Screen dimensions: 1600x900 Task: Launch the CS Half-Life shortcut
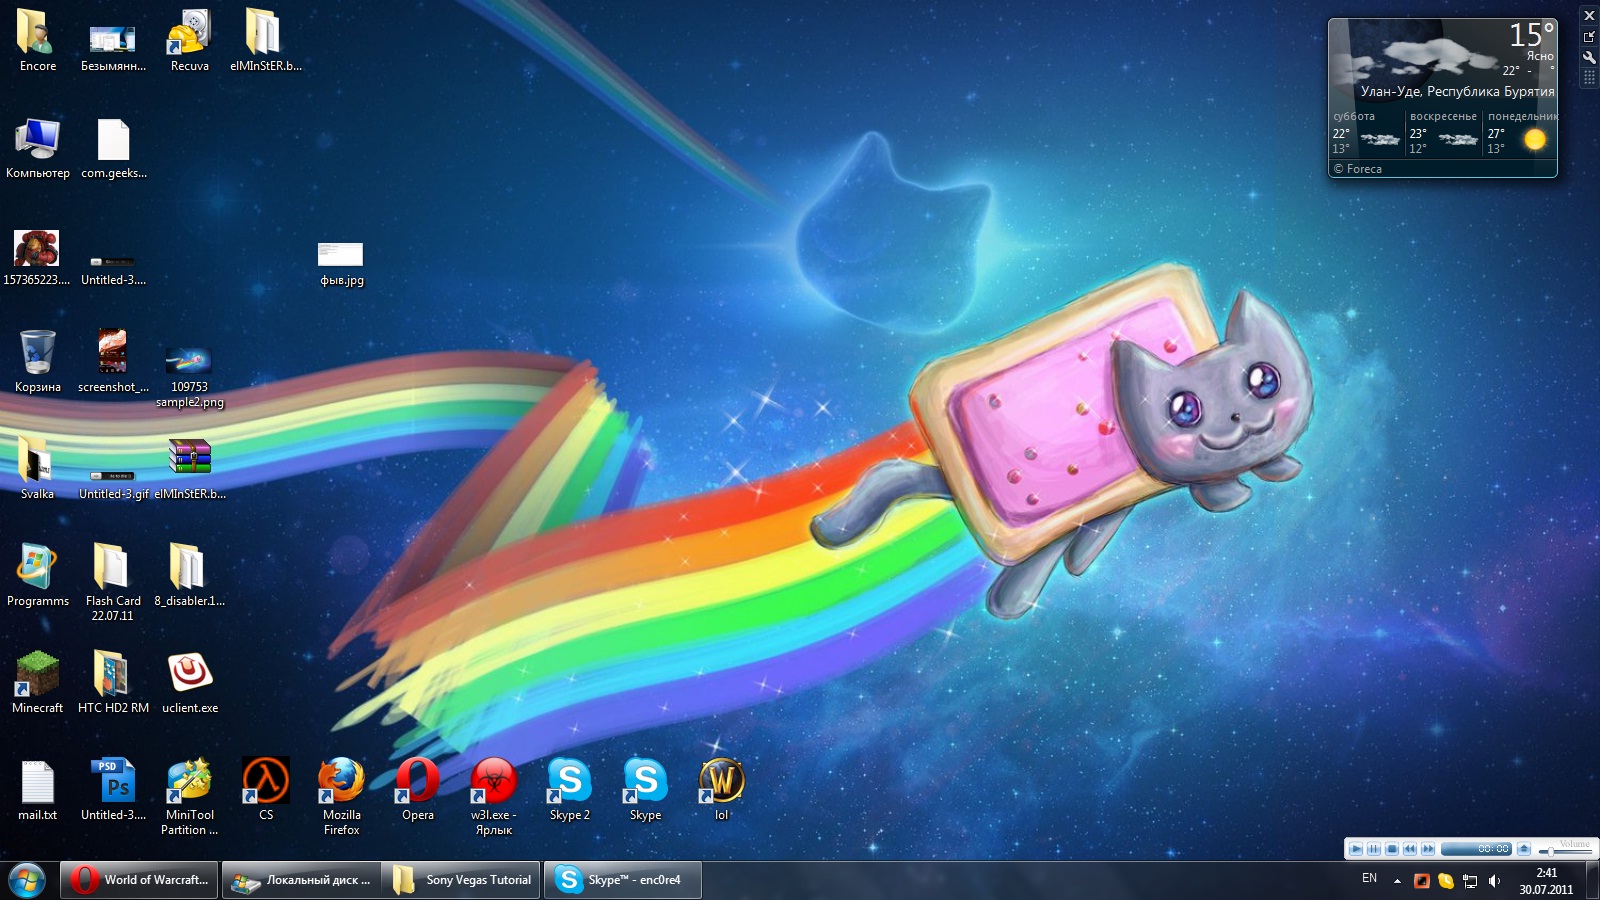[265, 790]
